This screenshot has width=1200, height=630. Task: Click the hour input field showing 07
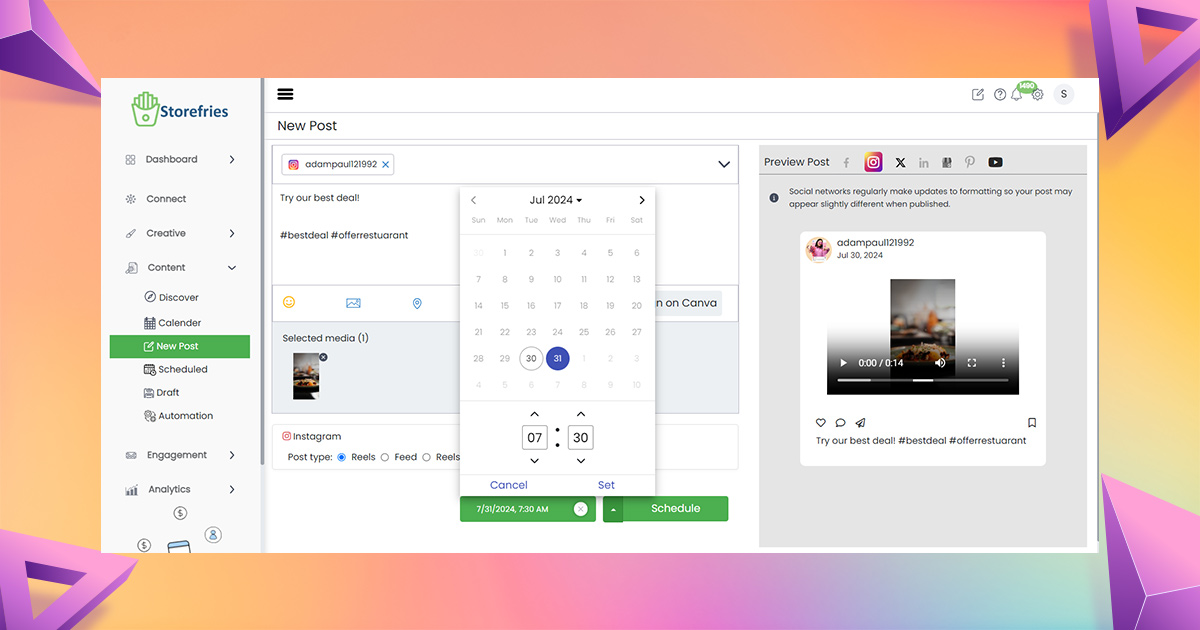point(535,438)
